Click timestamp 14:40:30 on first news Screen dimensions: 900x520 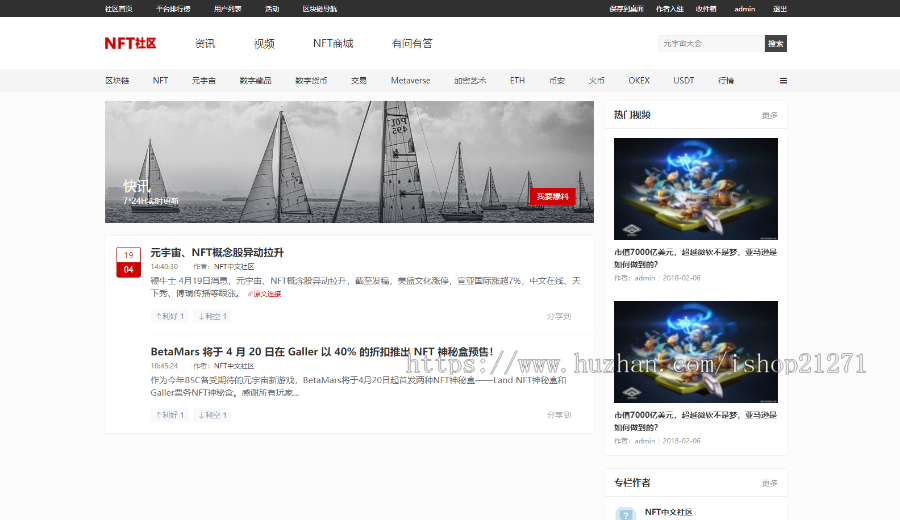(x=164, y=266)
